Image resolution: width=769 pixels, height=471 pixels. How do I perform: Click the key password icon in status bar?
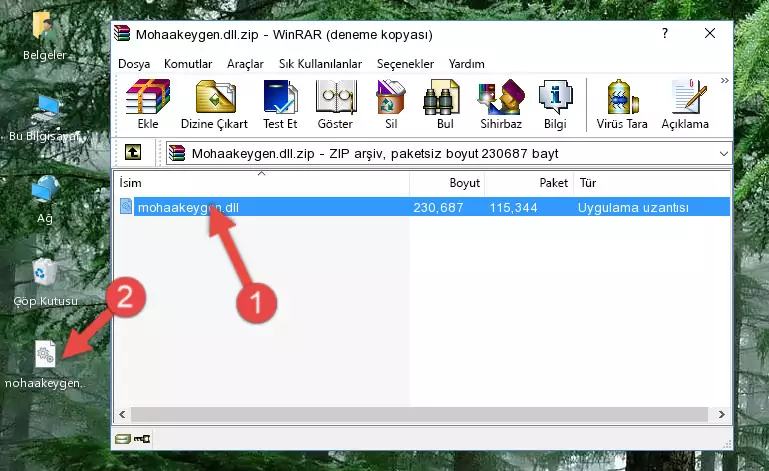(142, 439)
